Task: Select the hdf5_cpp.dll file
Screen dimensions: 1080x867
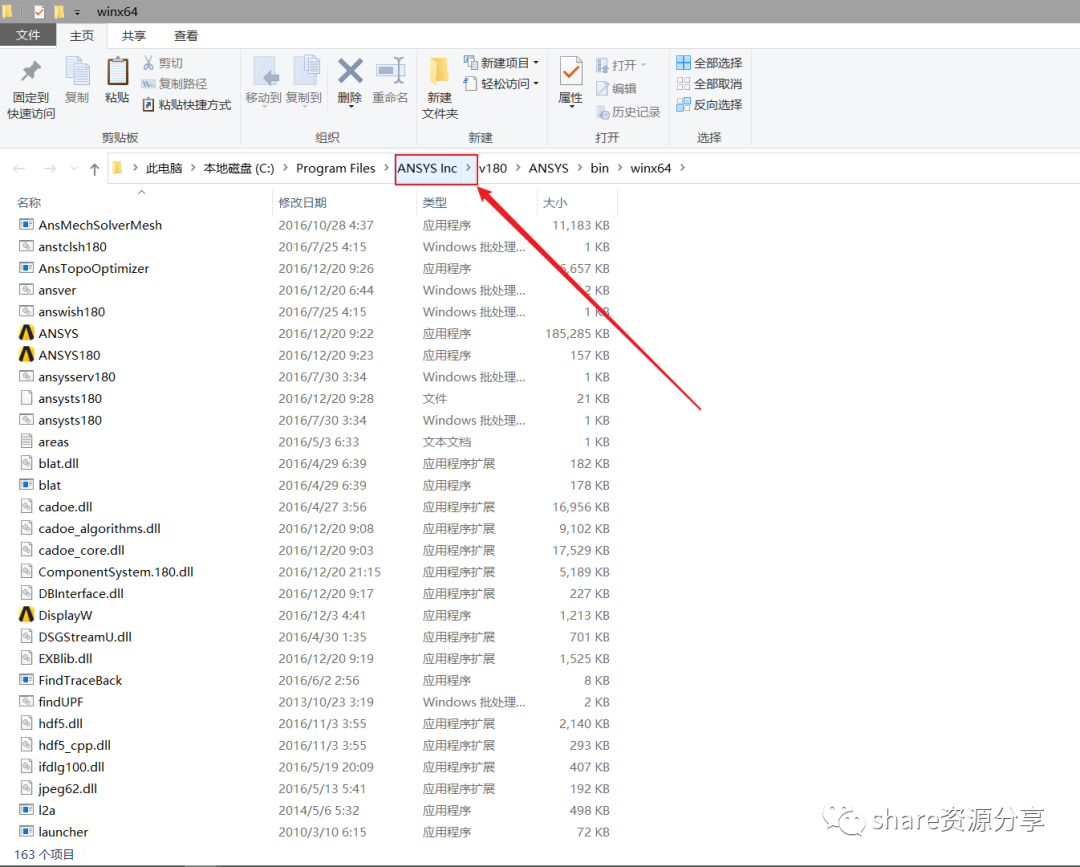Action: pyautogui.click(x=74, y=745)
